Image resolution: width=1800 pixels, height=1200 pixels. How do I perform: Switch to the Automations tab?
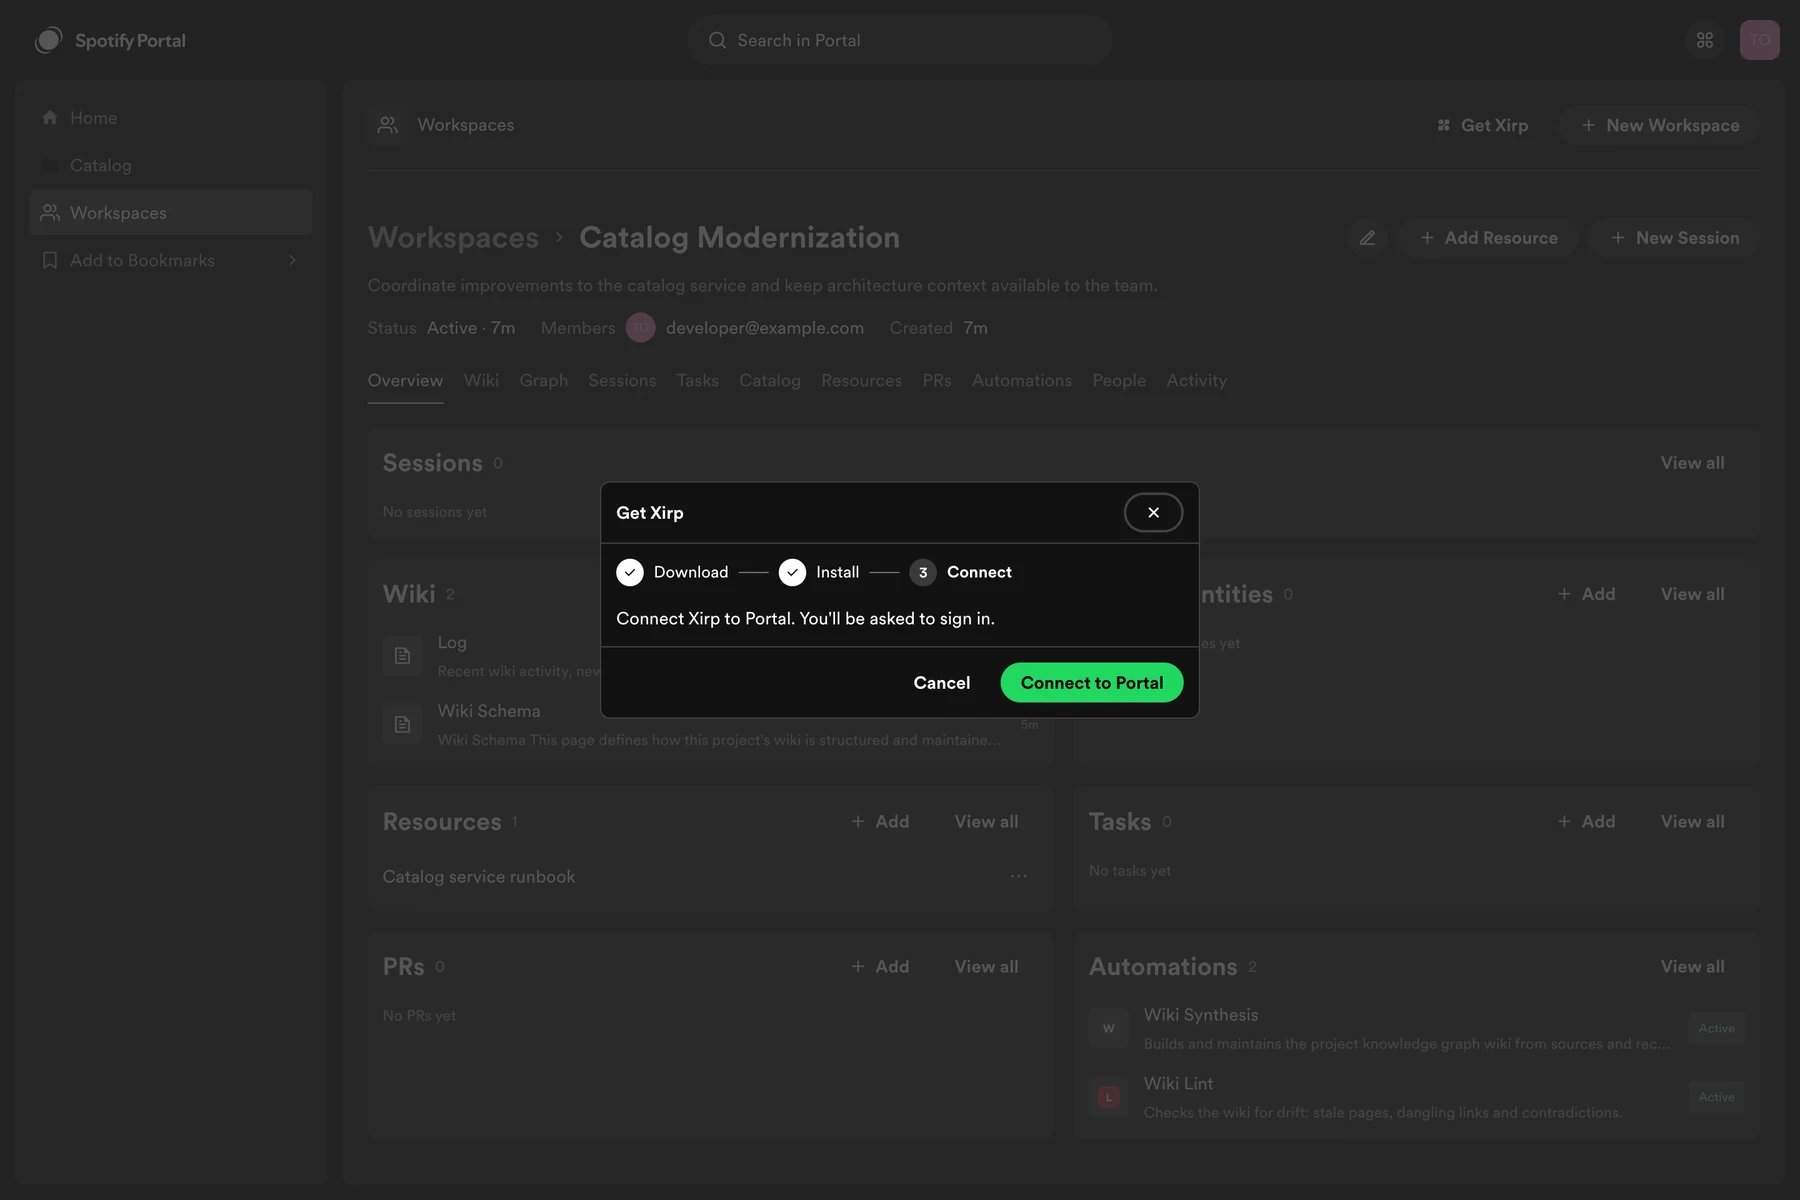1022,381
